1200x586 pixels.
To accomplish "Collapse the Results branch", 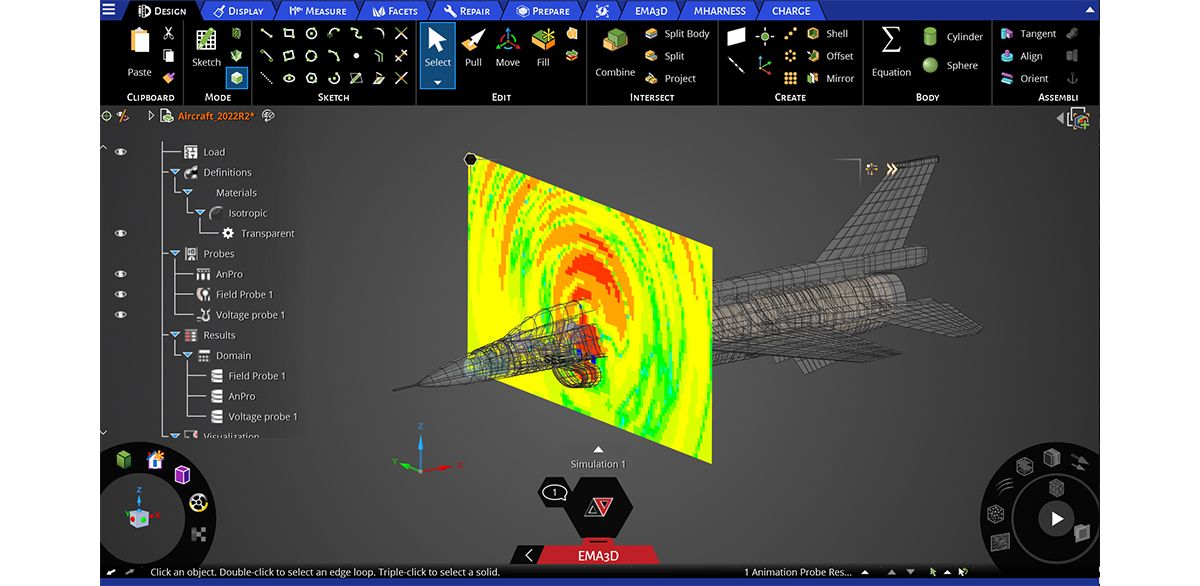I will (x=175, y=335).
